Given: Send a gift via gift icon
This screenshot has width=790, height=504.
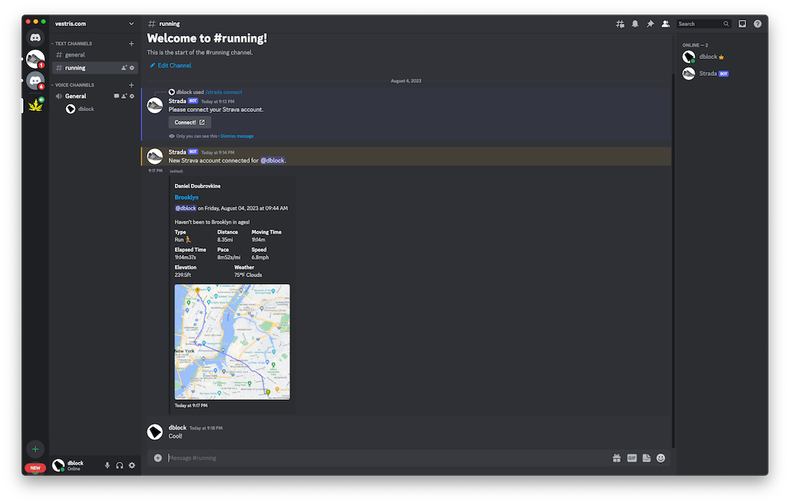Looking at the screenshot, I should pos(617,458).
